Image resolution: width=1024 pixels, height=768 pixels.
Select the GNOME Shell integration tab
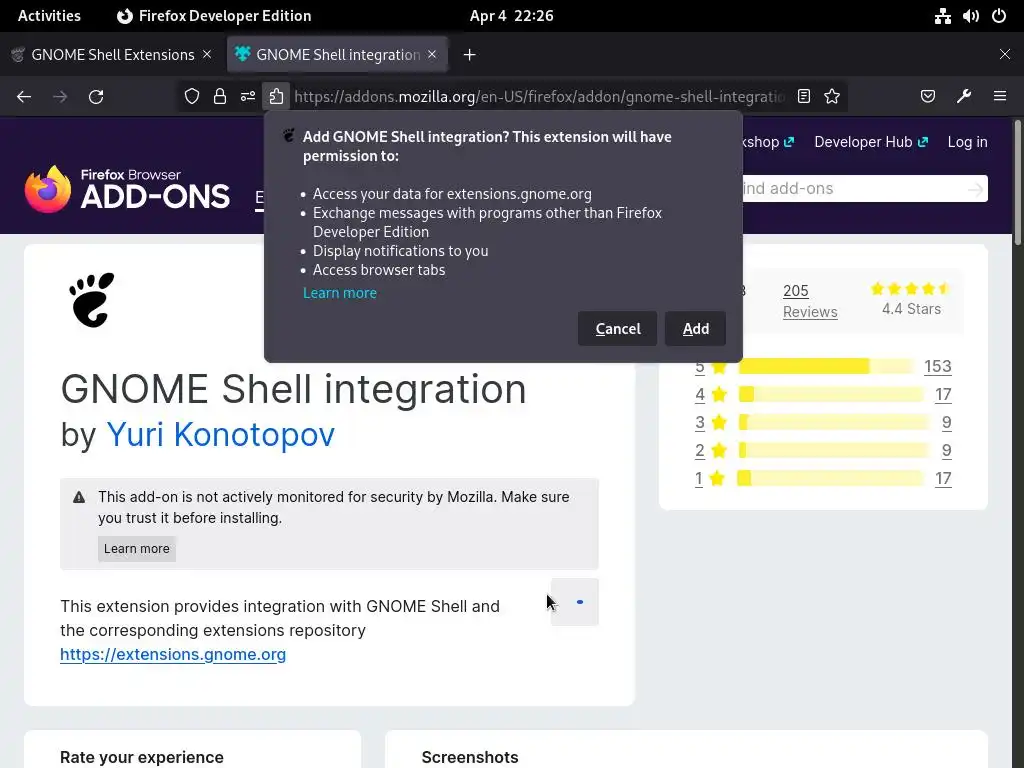338,55
